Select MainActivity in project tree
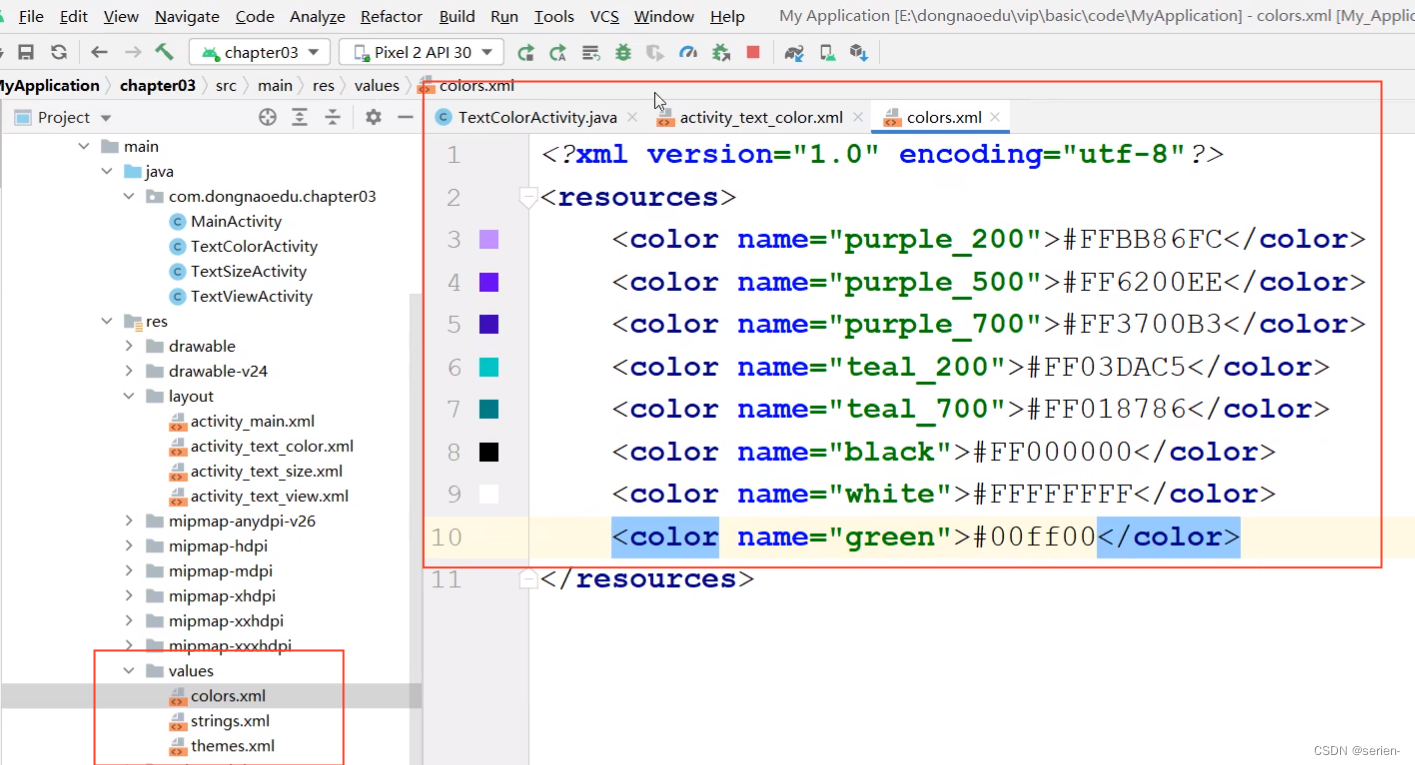The image size is (1415, 765). (236, 221)
